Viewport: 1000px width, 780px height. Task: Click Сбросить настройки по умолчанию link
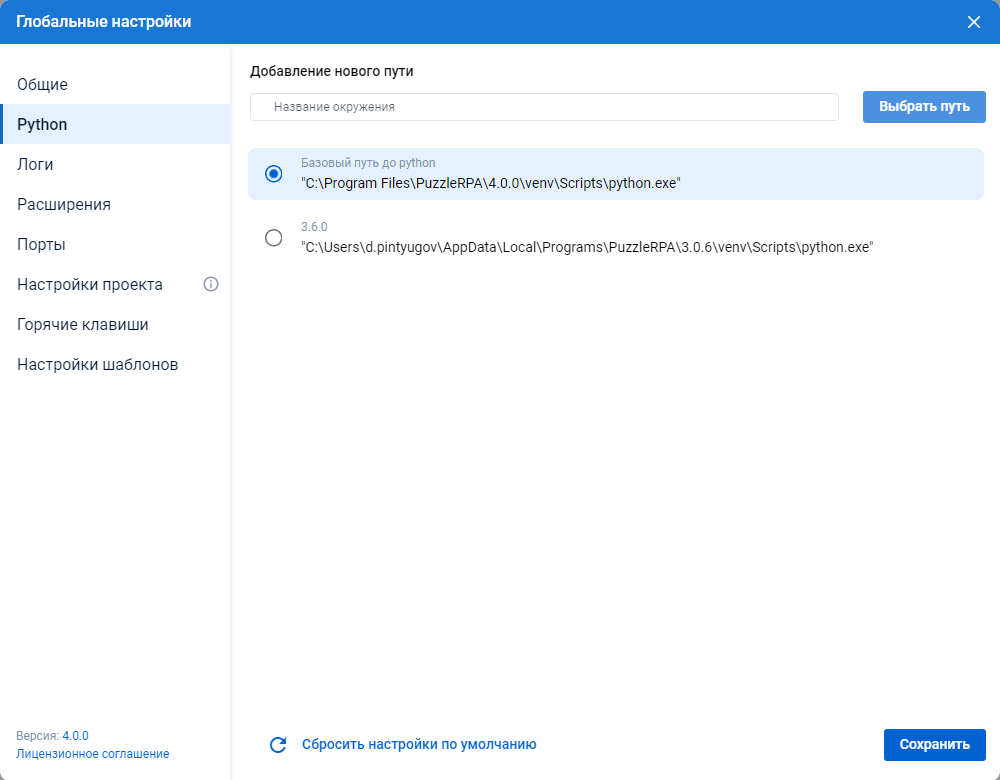(x=419, y=744)
